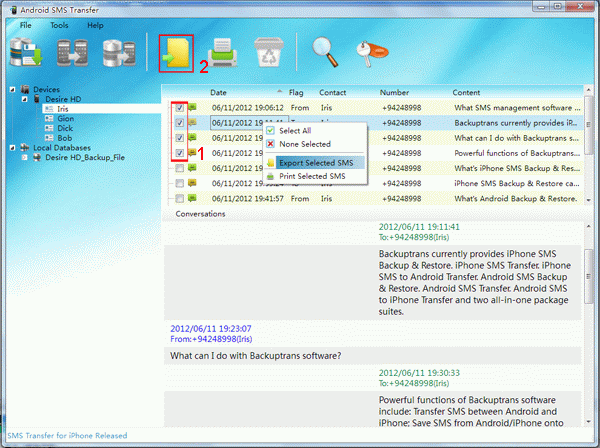Collapse the Devices tree node
600x448 pixels.
(x=12, y=90)
